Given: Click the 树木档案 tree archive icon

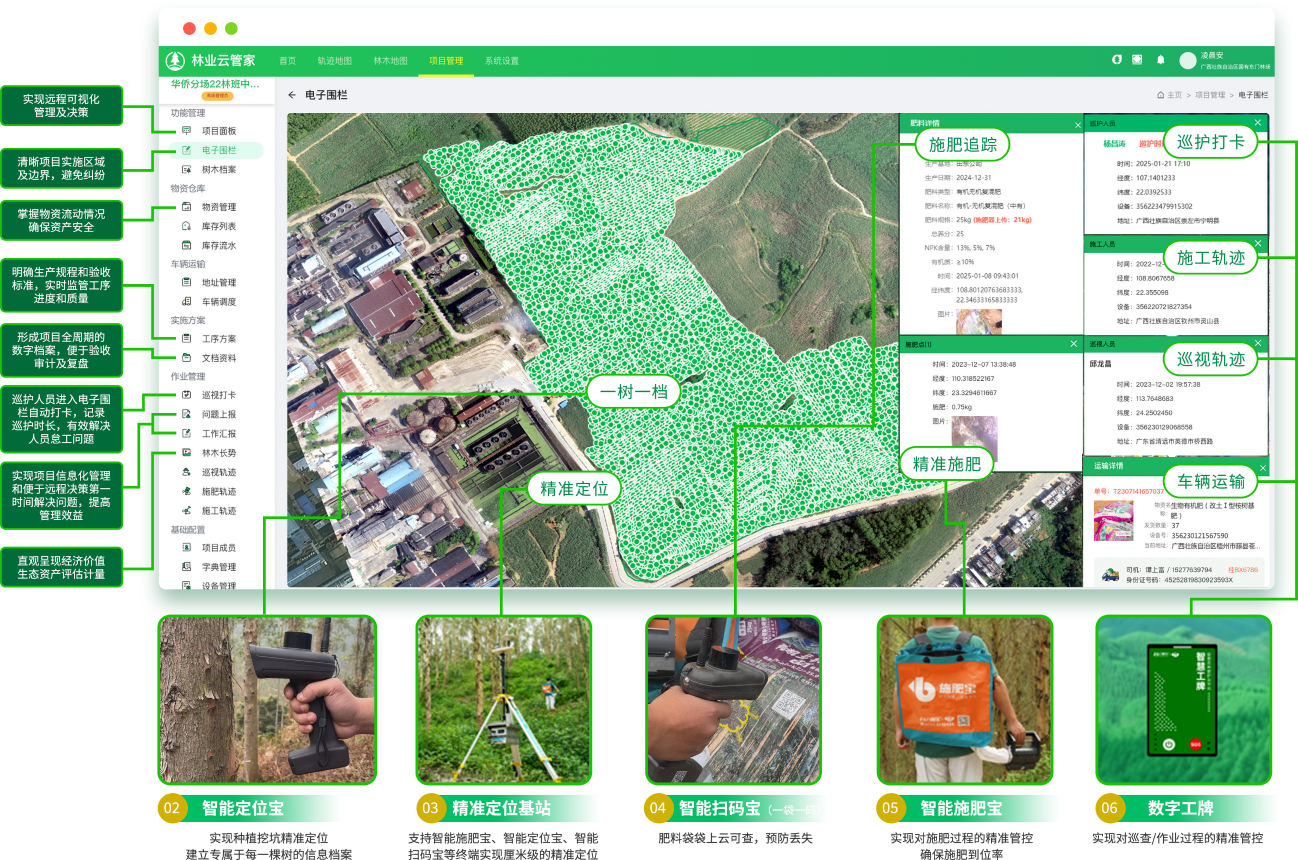Looking at the screenshot, I should click(186, 169).
